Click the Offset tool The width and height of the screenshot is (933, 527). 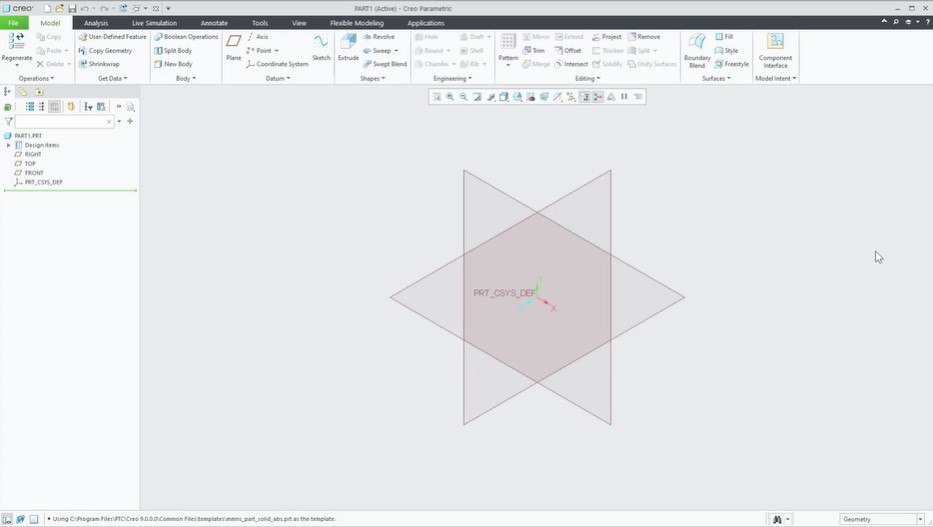click(x=568, y=51)
